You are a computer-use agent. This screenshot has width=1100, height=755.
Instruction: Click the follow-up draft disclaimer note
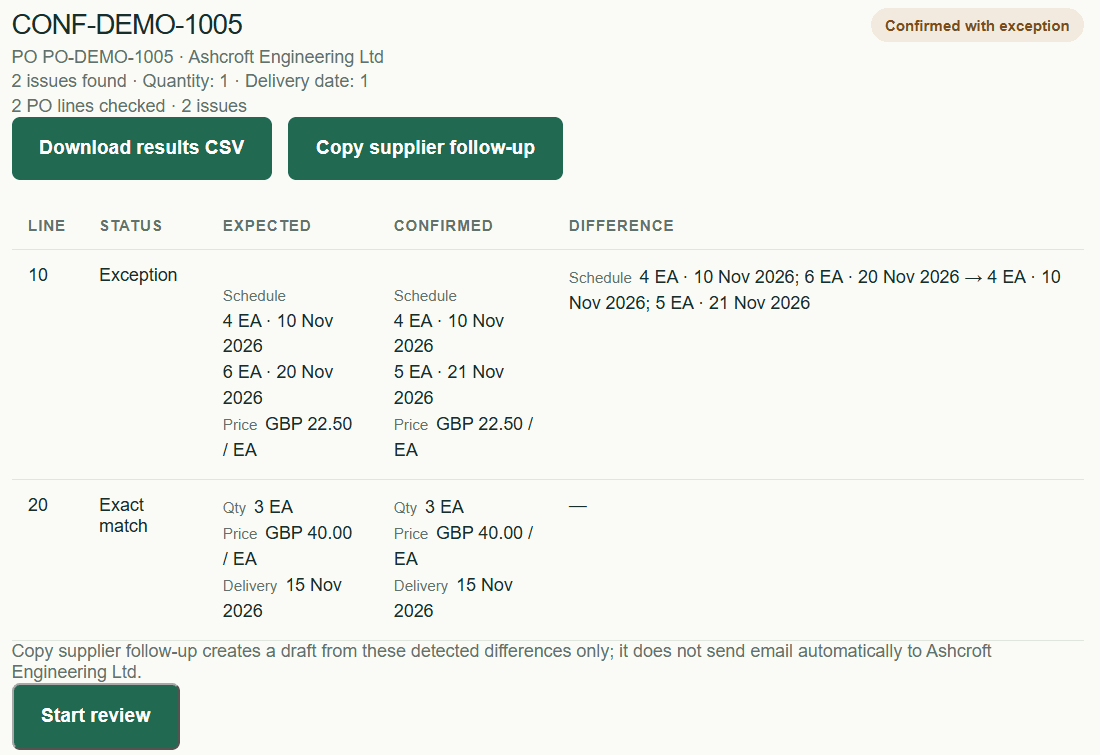coord(502,662)
